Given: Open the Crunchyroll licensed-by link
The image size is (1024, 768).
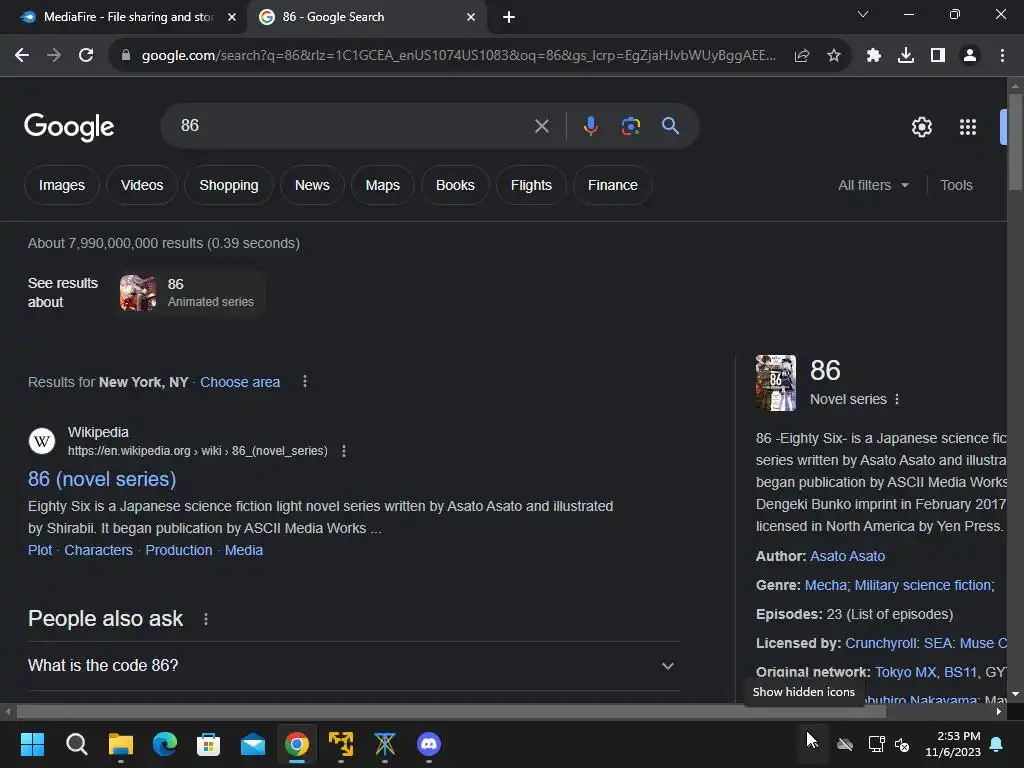Looking at the screenshot, I should coord(882,643).
